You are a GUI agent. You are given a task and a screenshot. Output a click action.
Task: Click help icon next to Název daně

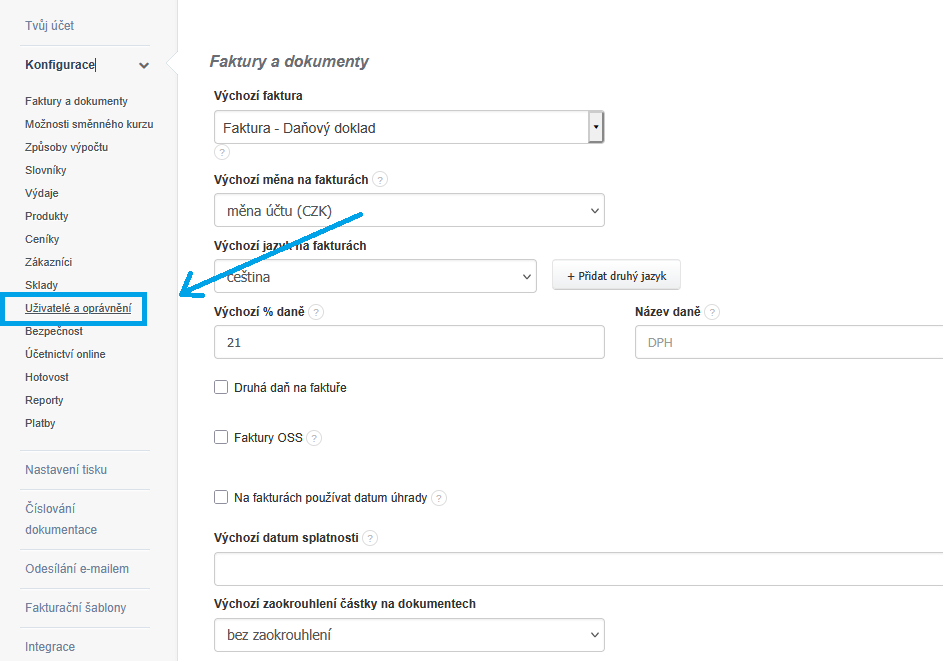pyautogui.click(x=712, y=312)
